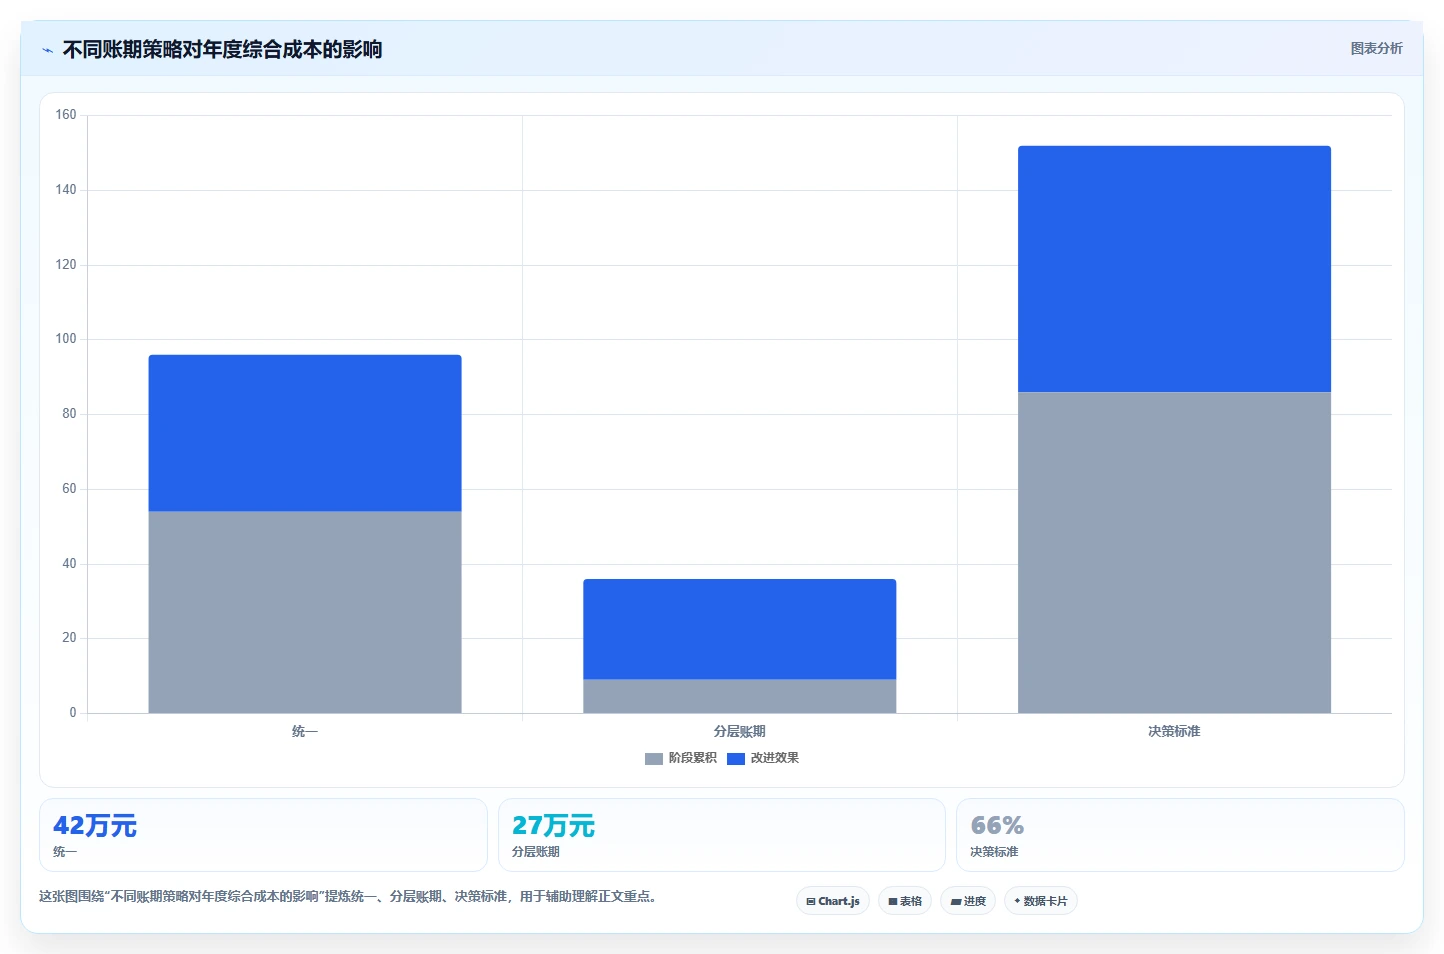Click the 分层账期 x-axis label
Screen dimensions: 1444x954
740,732
